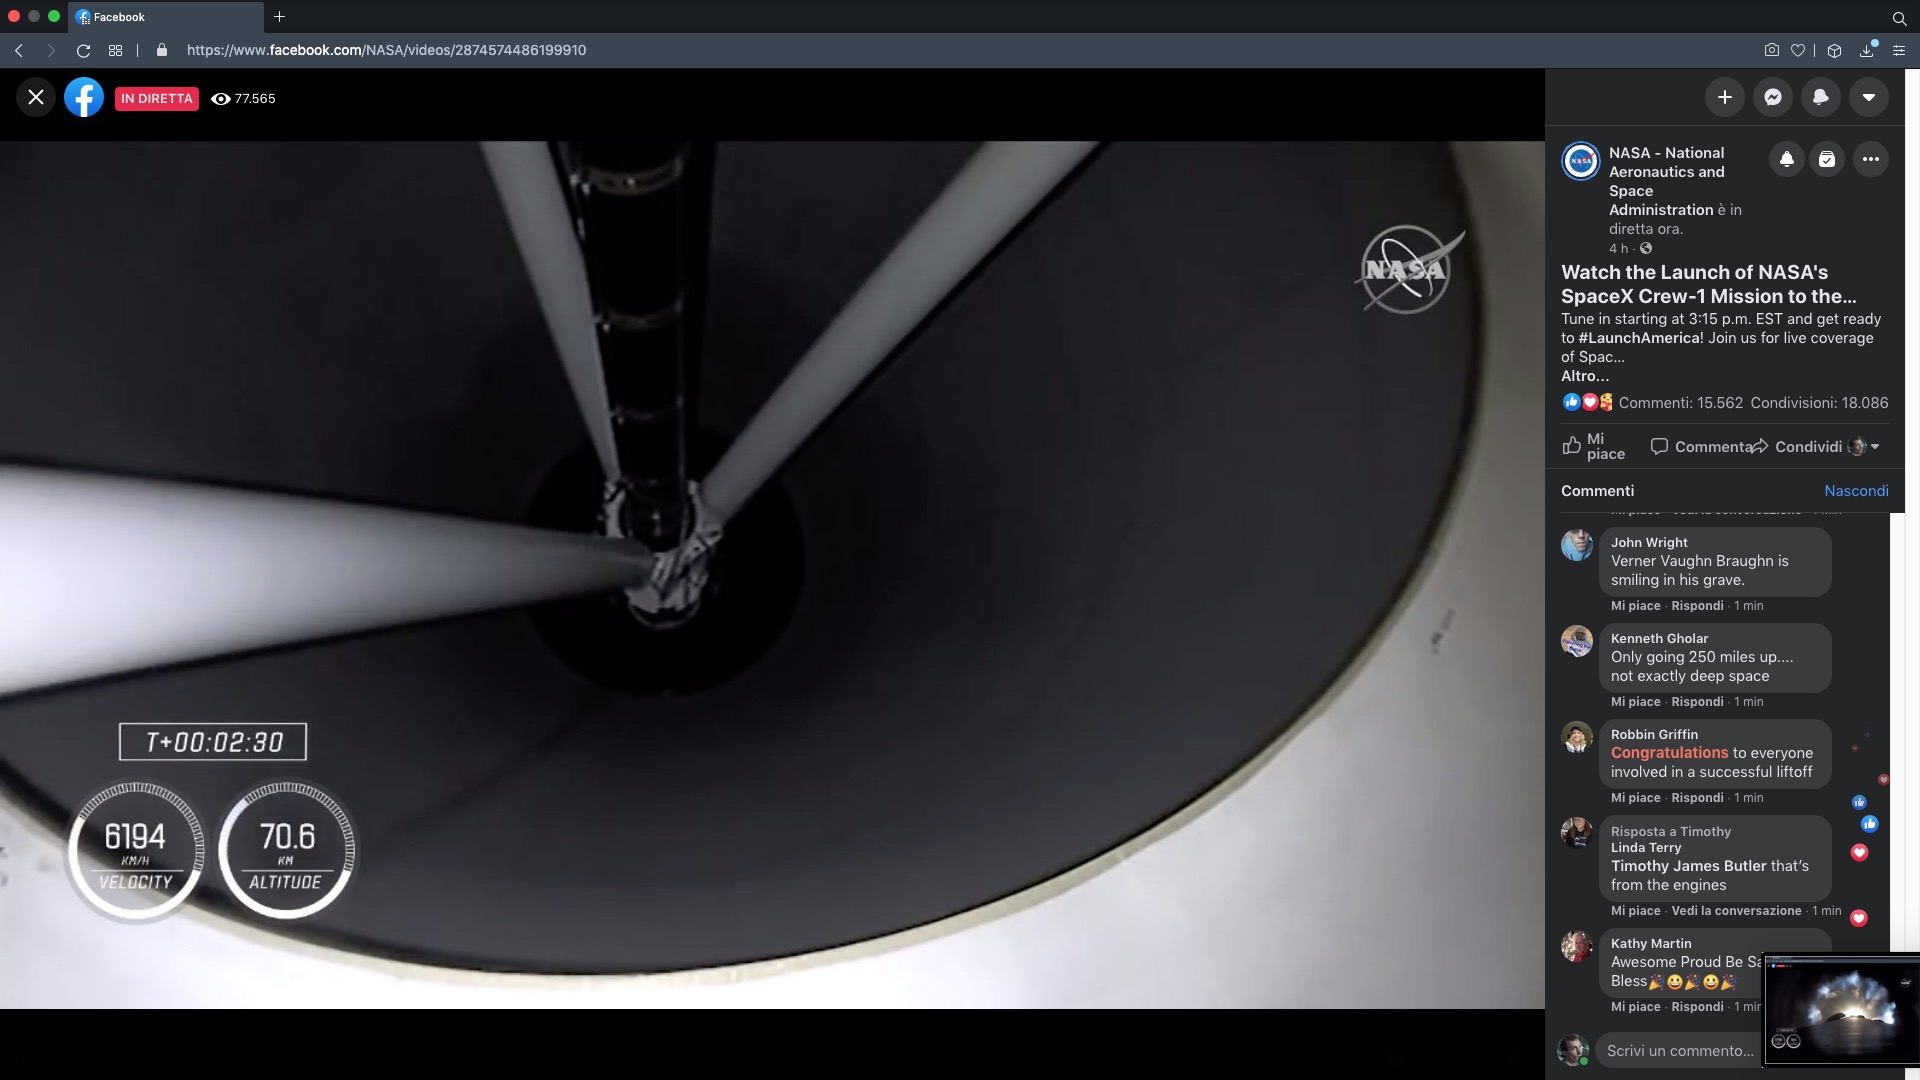
Task: Go forward in browser history
Action: [x=51, y=50]
